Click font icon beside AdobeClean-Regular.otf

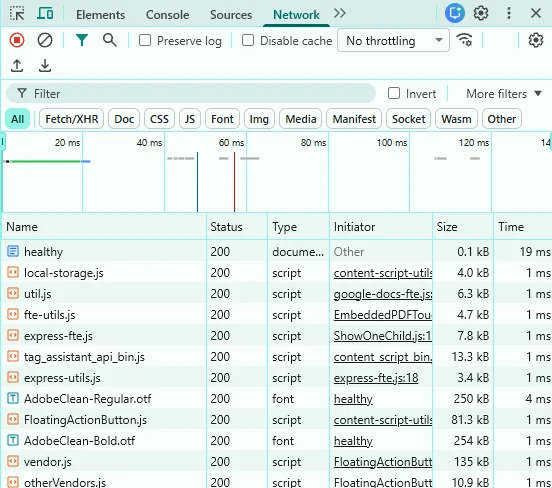[x=13, y=398]
